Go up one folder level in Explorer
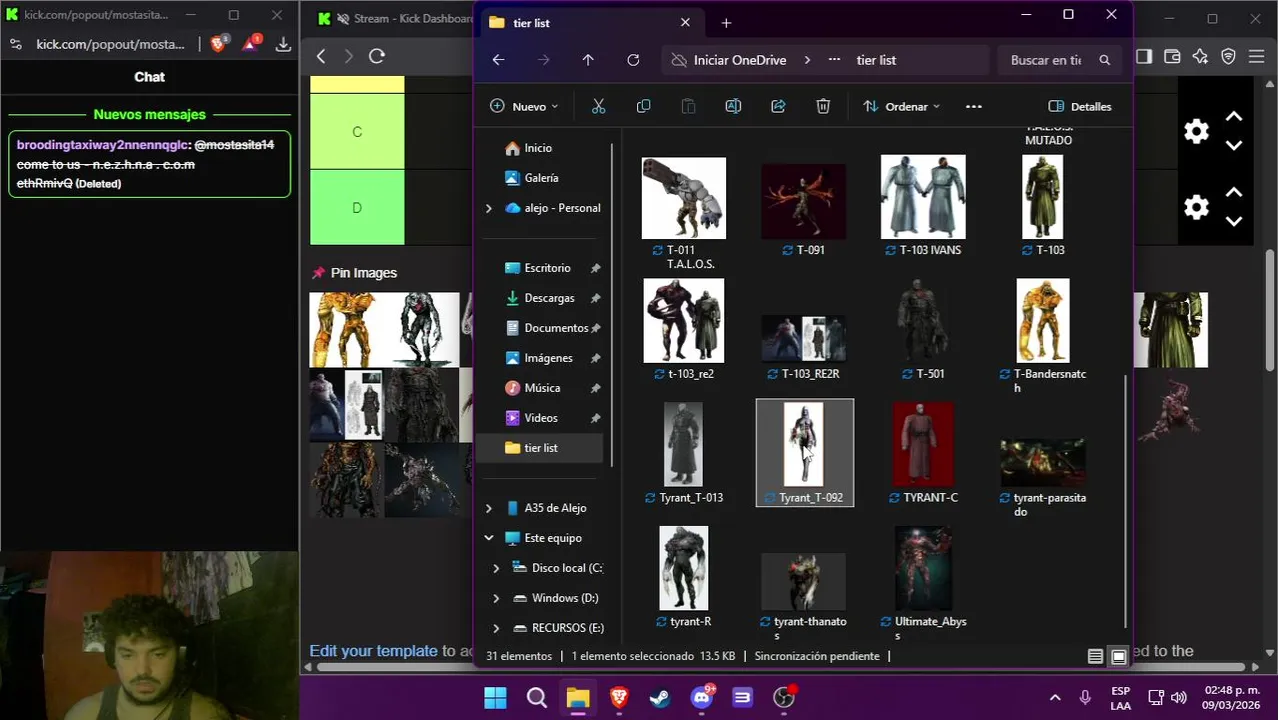The width and height of the screenshot is (1278, 720). [x=588, y=60]
